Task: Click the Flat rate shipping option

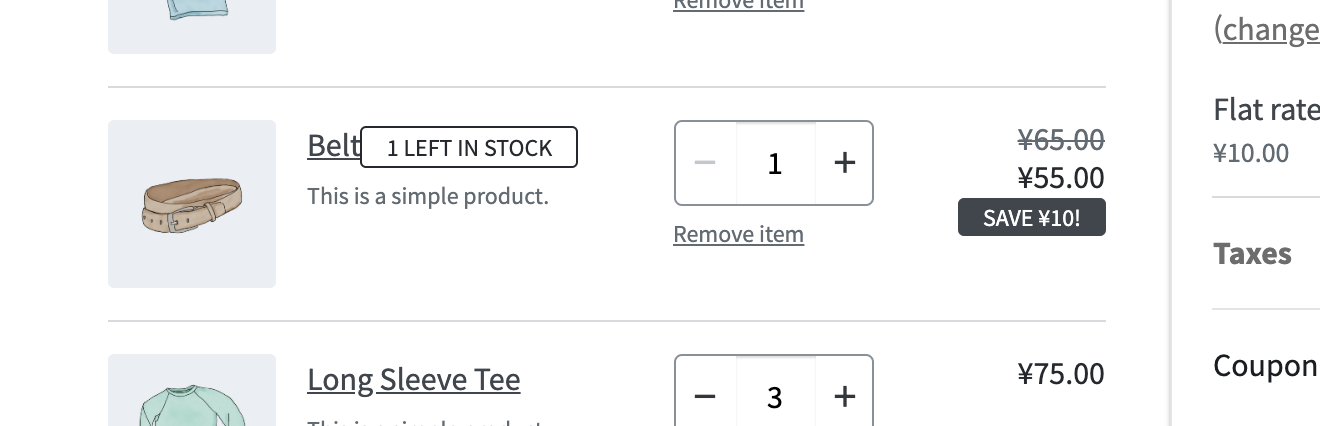Action: point(1265,108)
